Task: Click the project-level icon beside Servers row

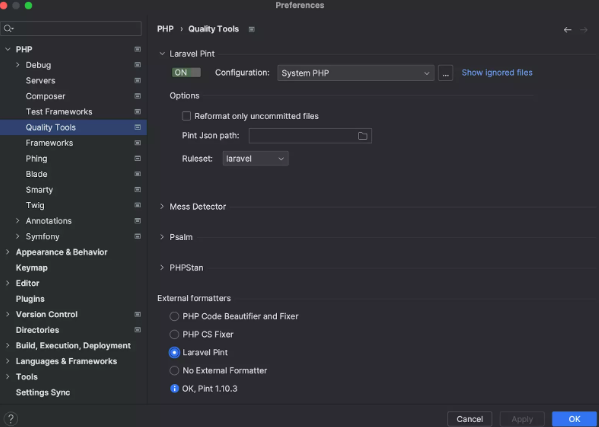Action: point(138,81)
